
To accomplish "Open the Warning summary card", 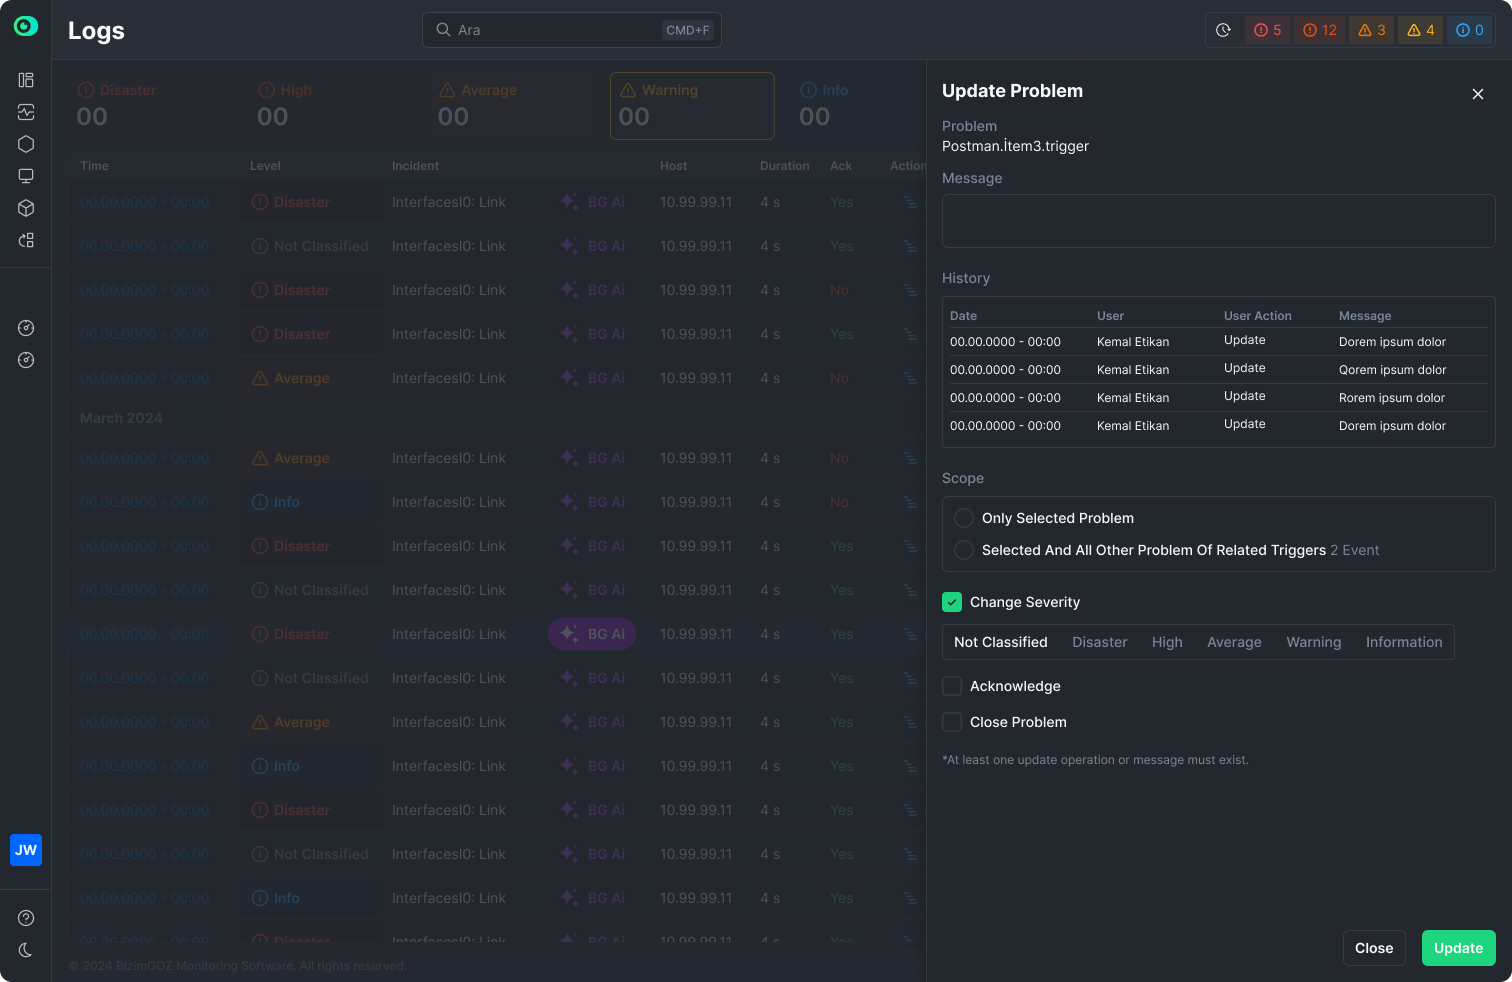I will (x=692, y=106).
